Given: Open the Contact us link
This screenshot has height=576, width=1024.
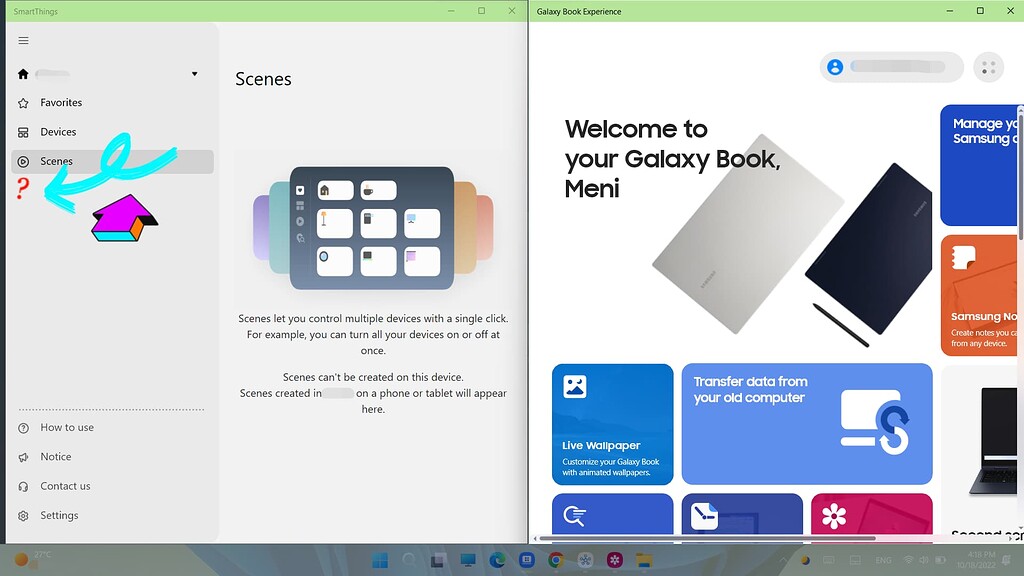Looking at the screenshot, I should [64, 486].
